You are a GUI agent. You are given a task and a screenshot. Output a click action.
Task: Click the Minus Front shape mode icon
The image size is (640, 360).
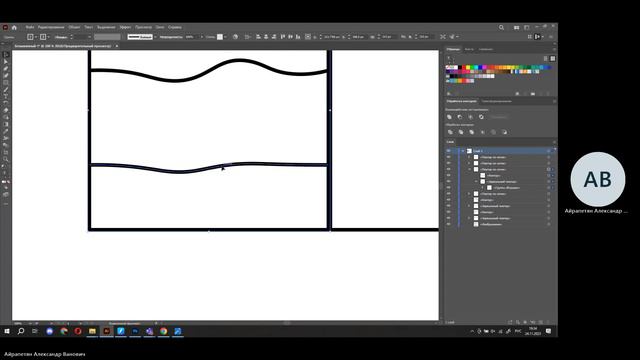tap(460, 117)
